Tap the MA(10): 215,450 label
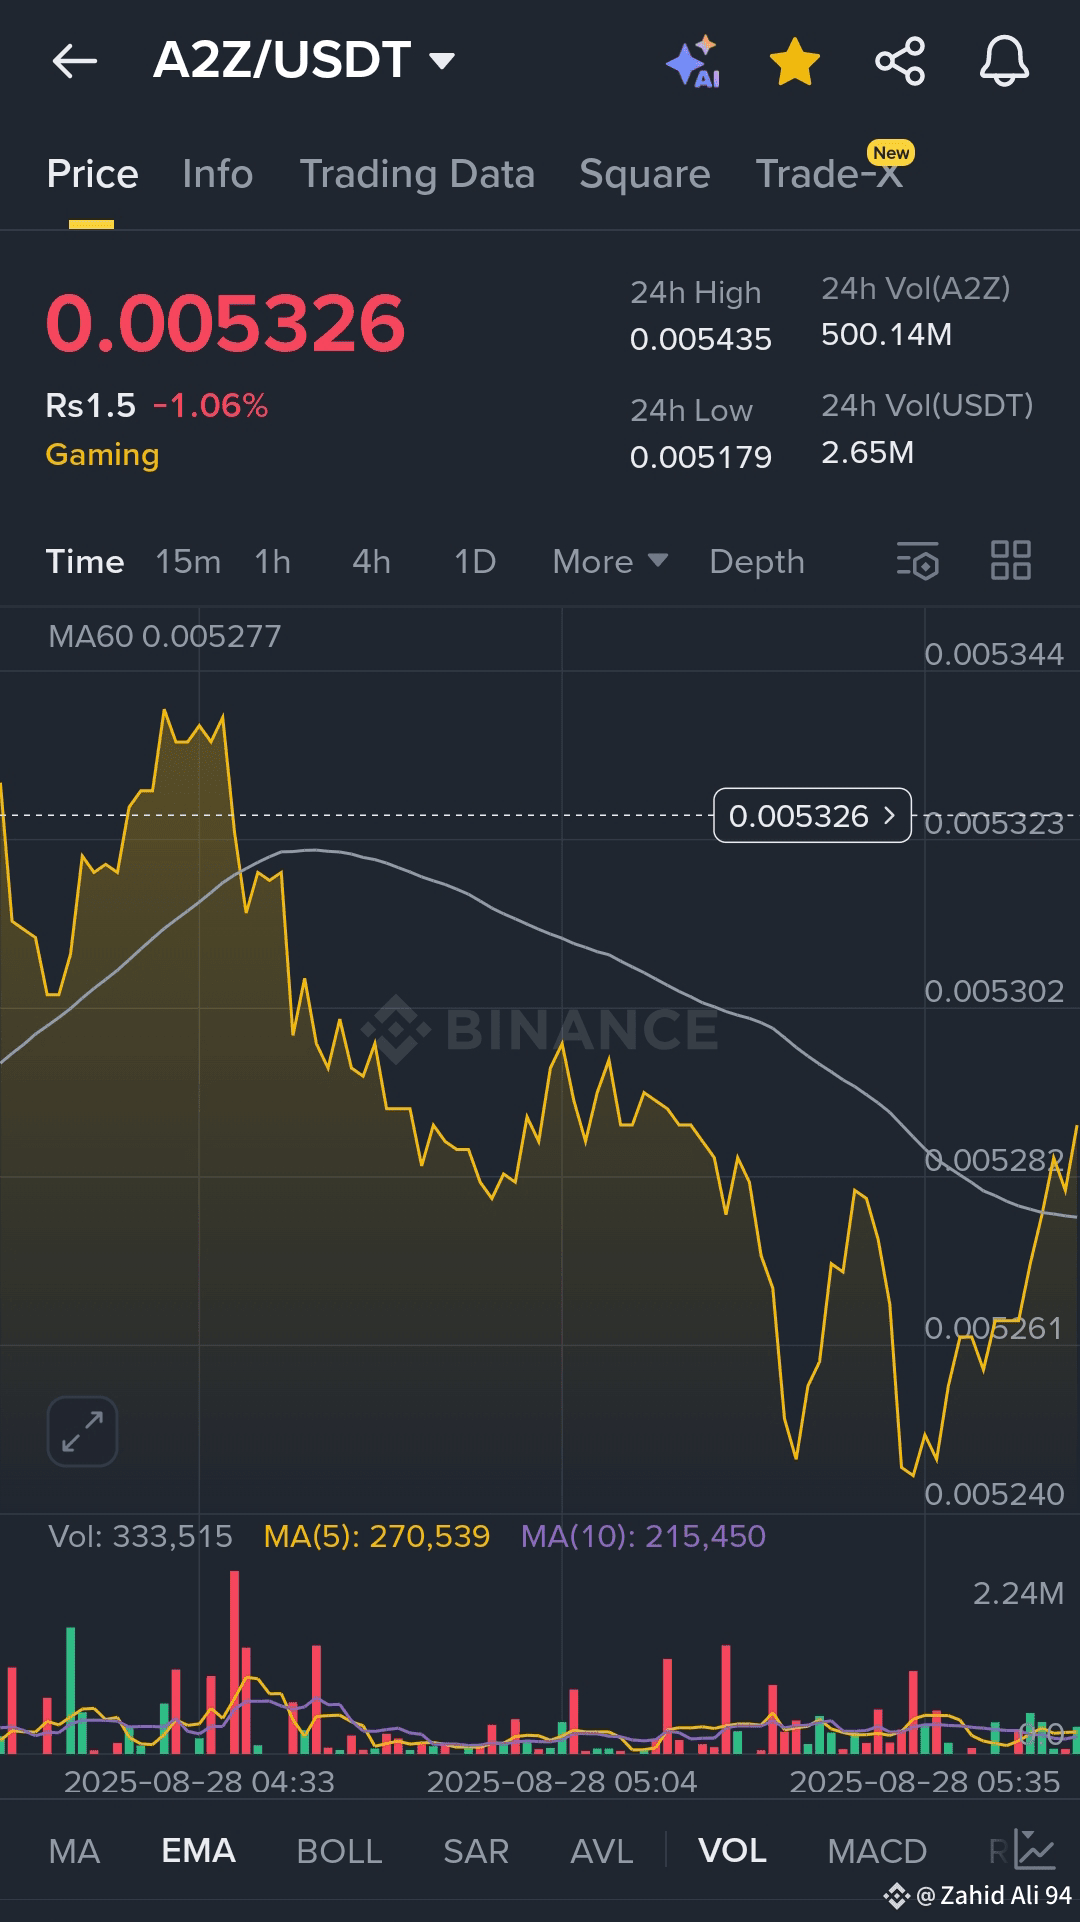 [x=643, y=1536]
